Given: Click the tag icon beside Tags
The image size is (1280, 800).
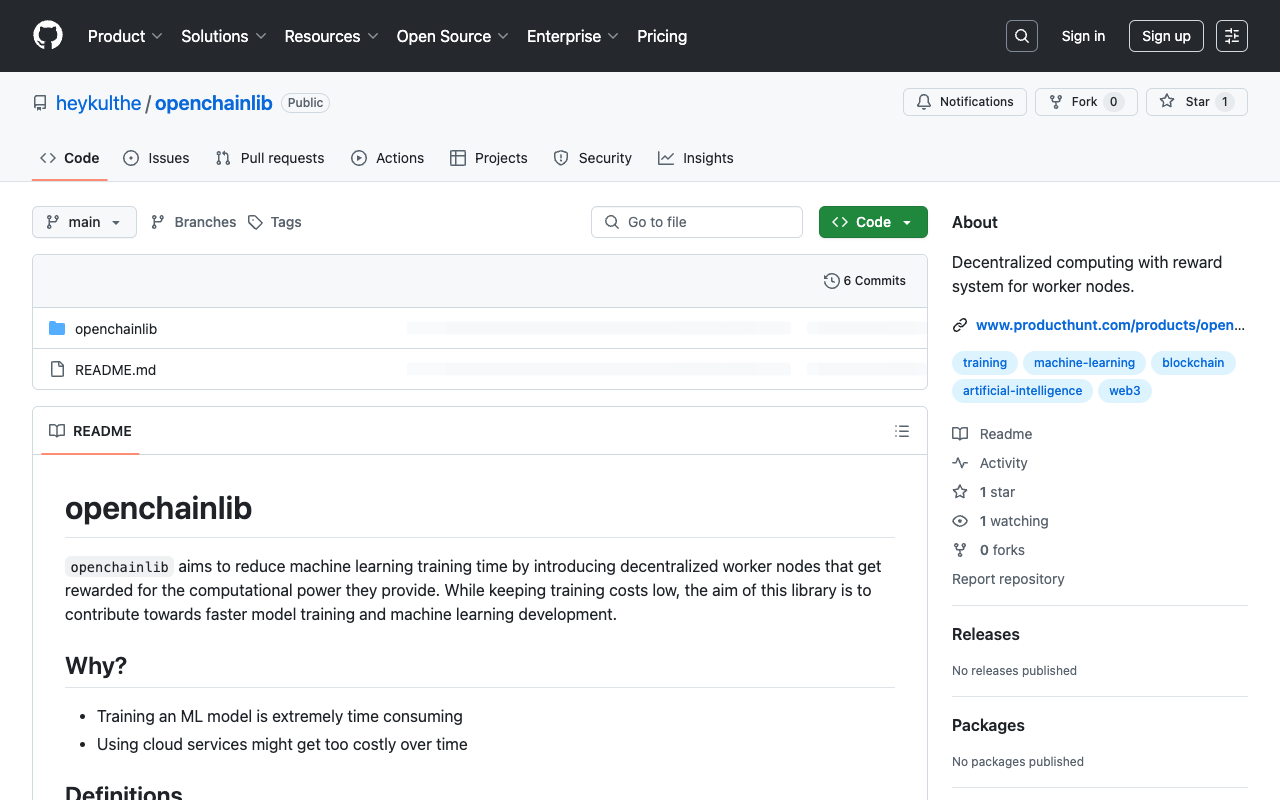Looking at the screenshot, I should point(255,222).
